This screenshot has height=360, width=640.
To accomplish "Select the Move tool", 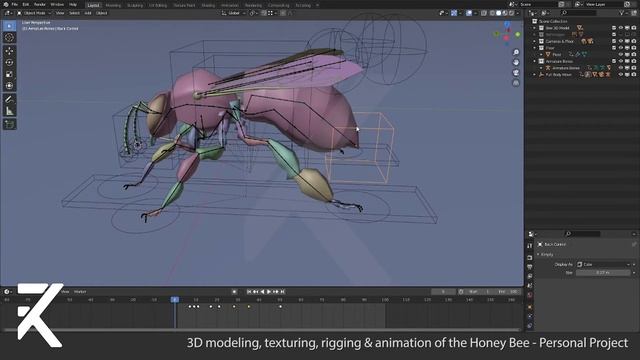I will coord(9,51).
